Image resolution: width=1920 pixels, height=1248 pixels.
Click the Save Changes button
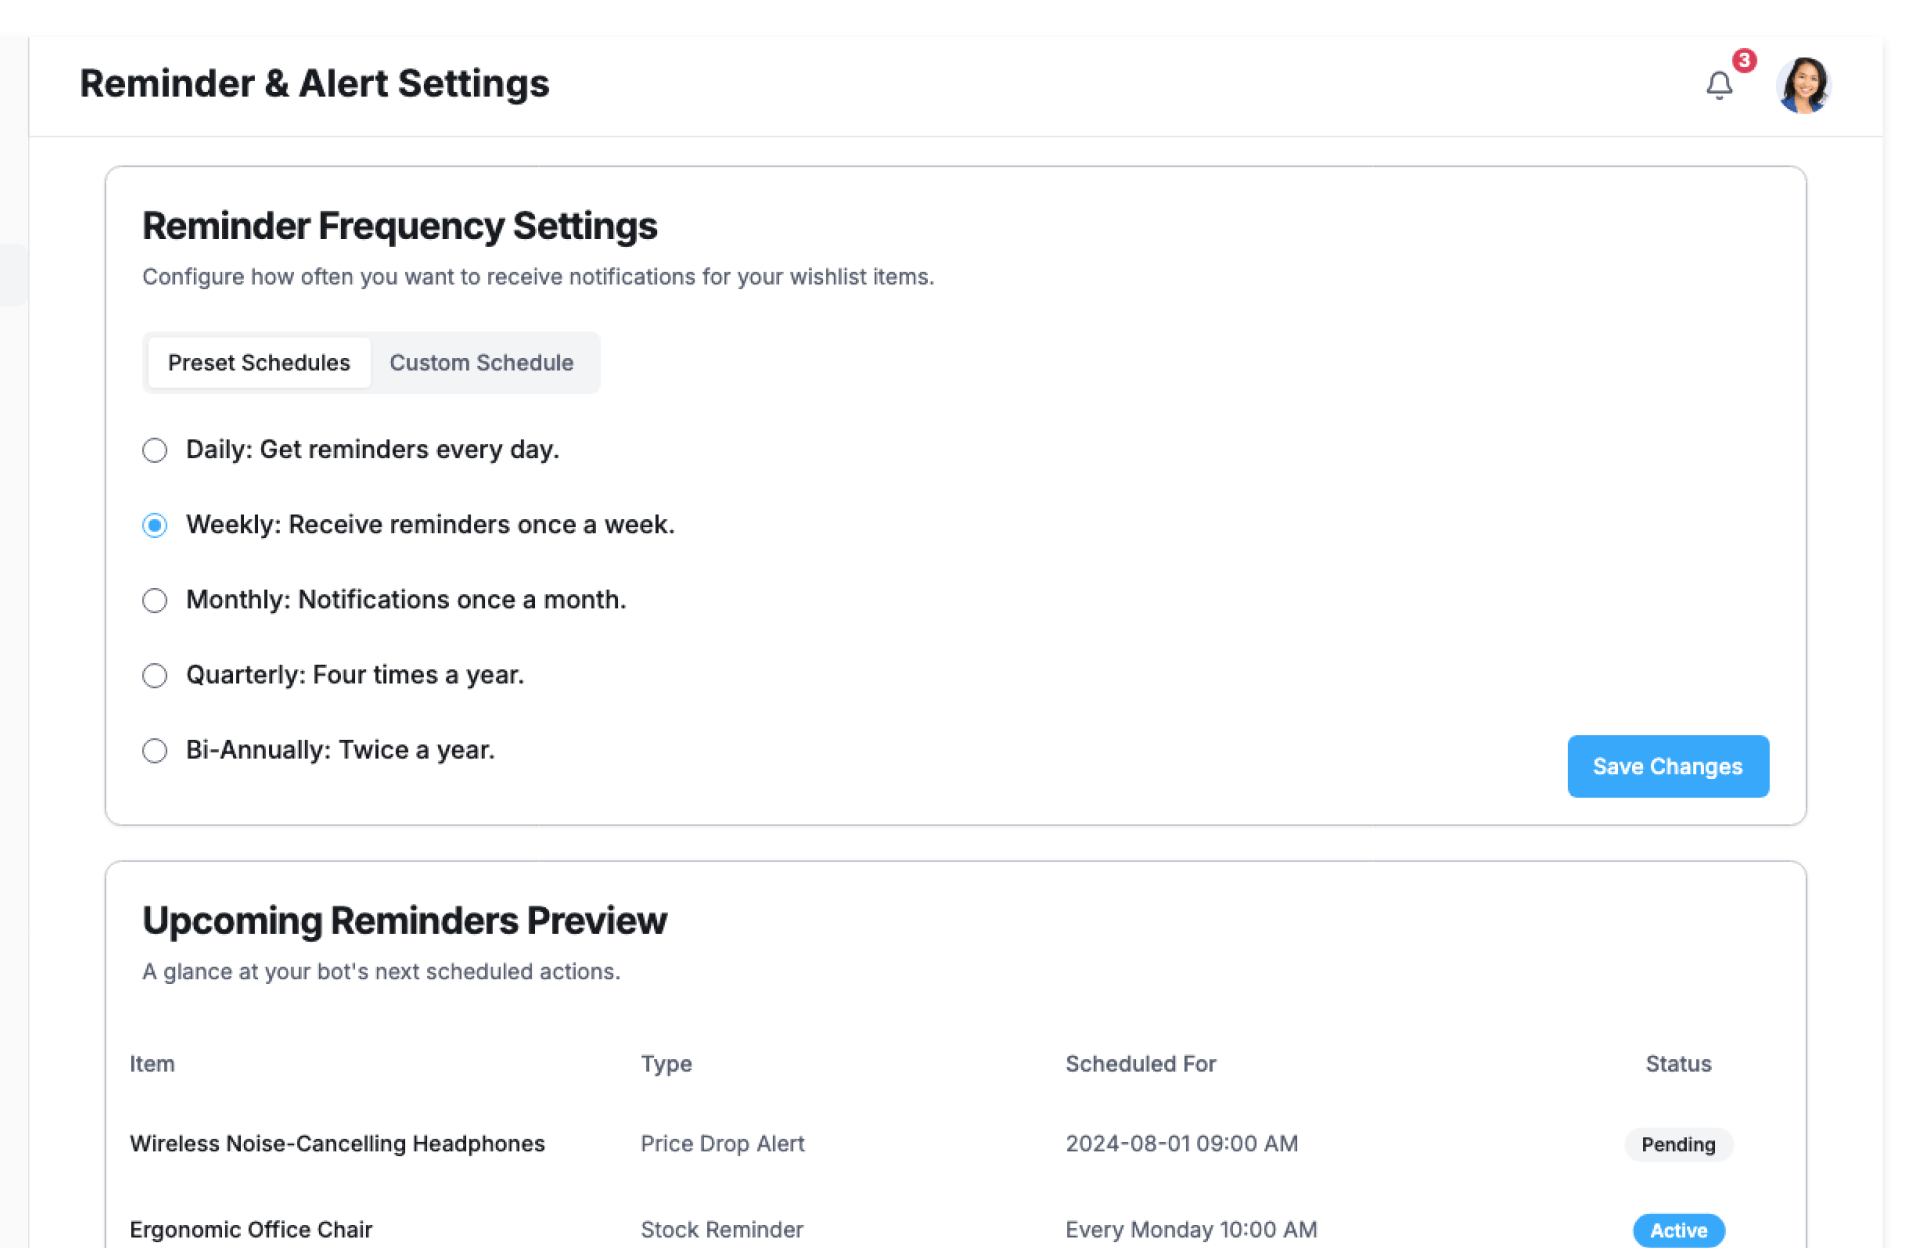pyautogui.click(x=1667, y=766)
